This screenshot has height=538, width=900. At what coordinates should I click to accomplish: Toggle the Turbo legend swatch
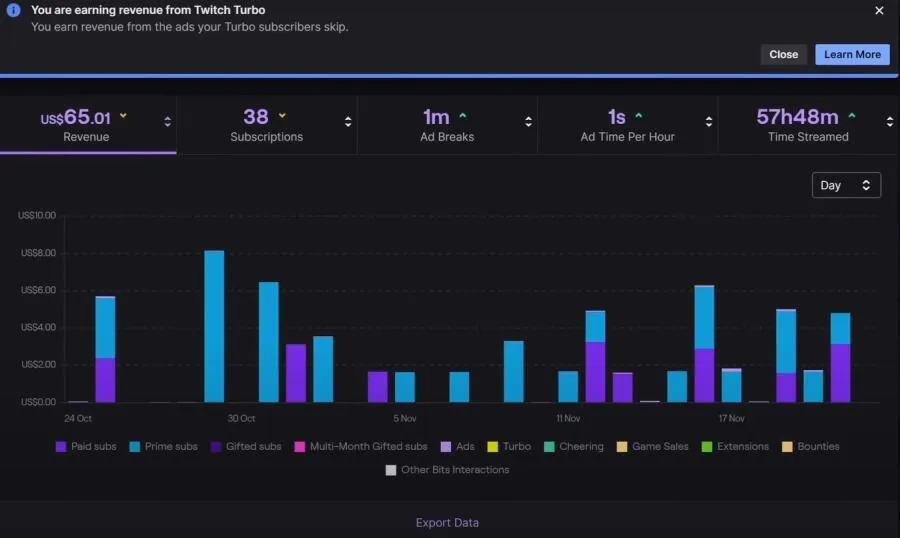pos(492,447)
